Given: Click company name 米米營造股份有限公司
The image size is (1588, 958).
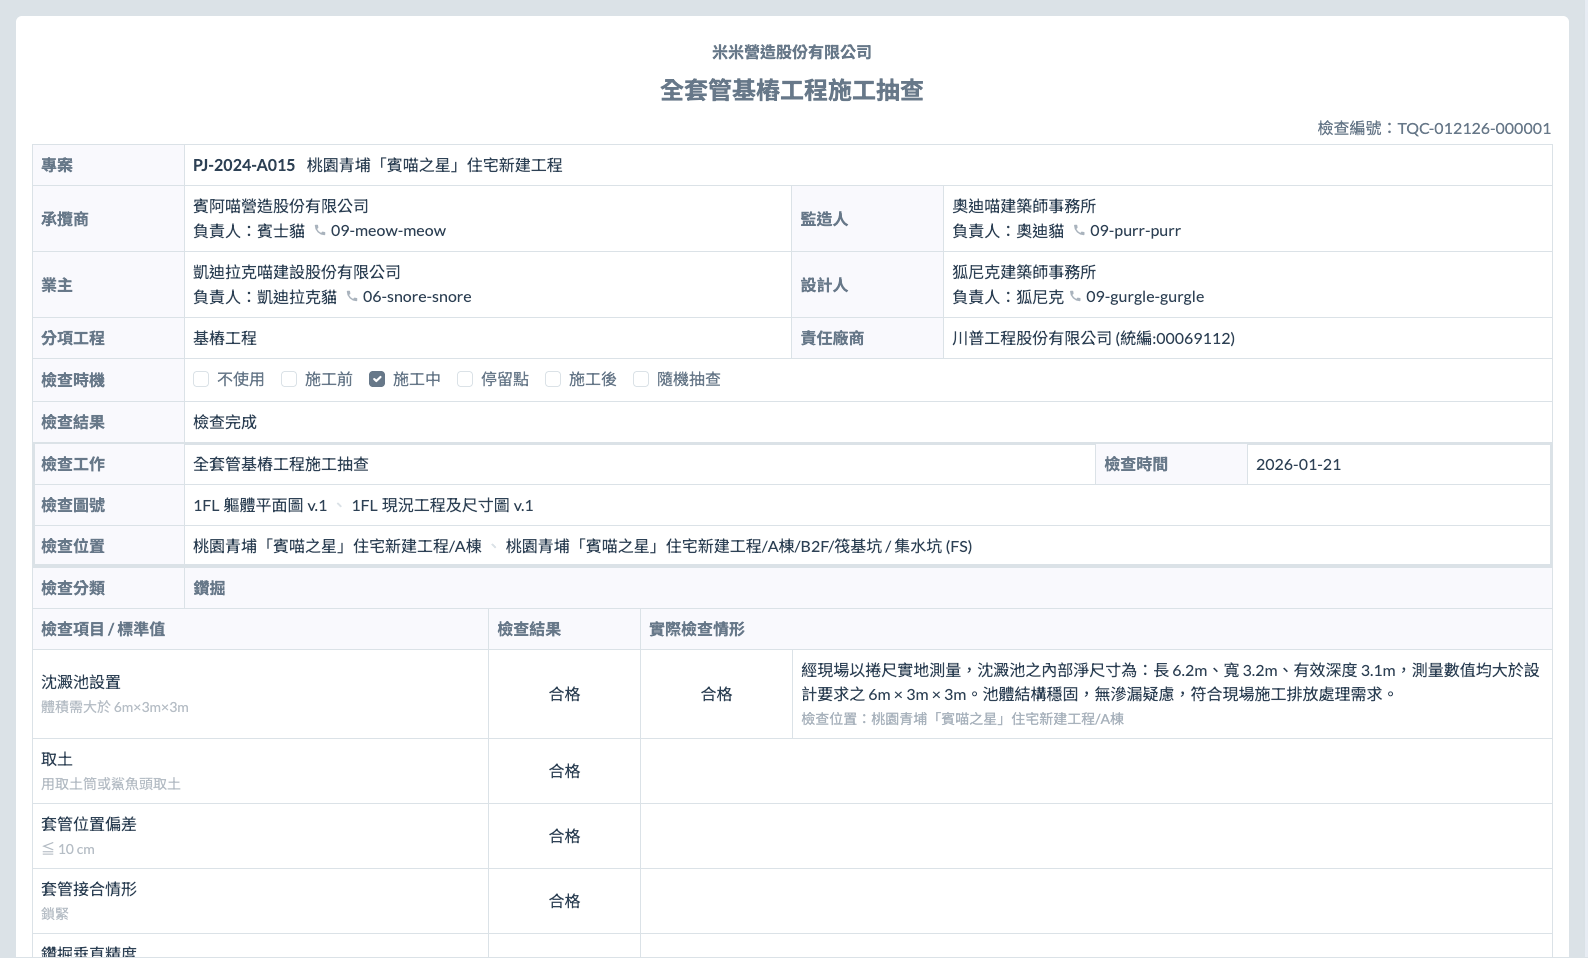Looking at the screenshot, I should (792, 52).
